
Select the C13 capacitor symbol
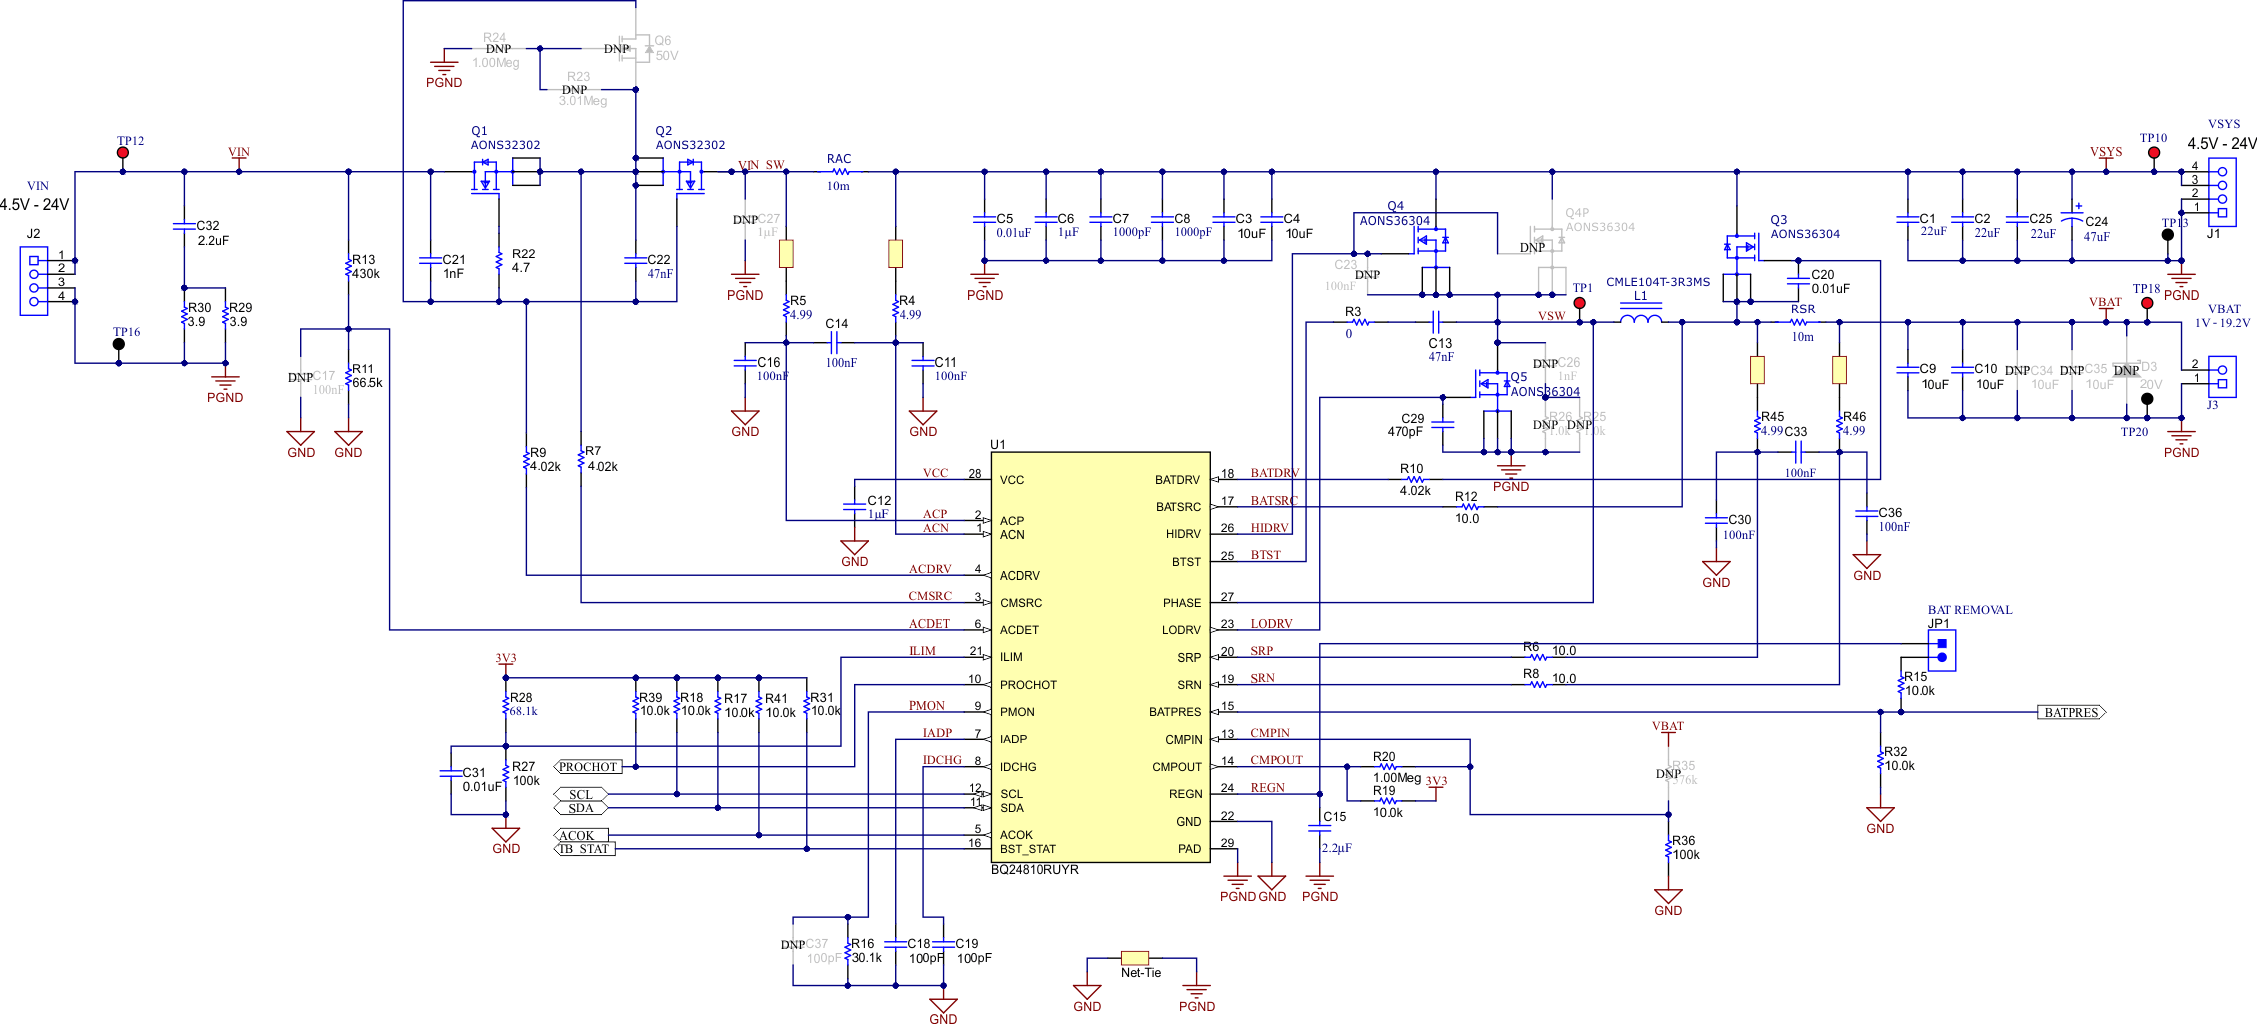coord(1435,322)
